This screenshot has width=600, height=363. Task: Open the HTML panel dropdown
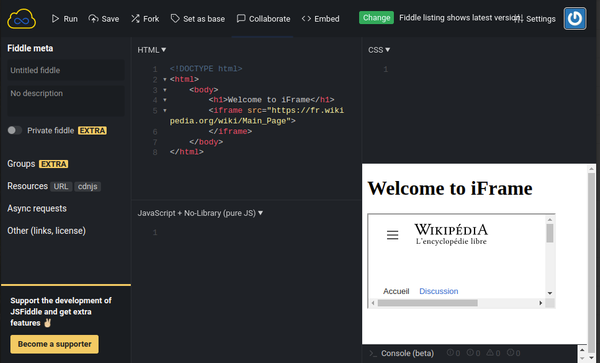(x=152, y=50)
